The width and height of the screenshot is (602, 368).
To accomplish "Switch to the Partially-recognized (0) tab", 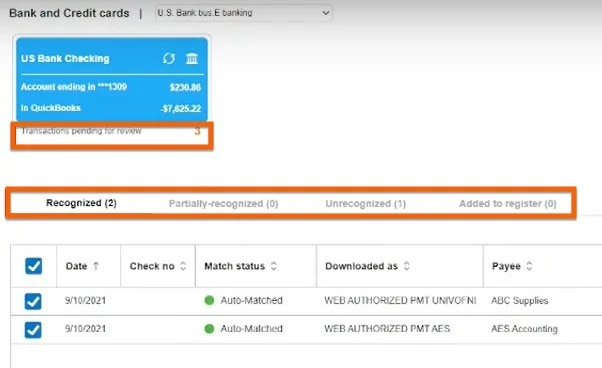I will point(223,203).
